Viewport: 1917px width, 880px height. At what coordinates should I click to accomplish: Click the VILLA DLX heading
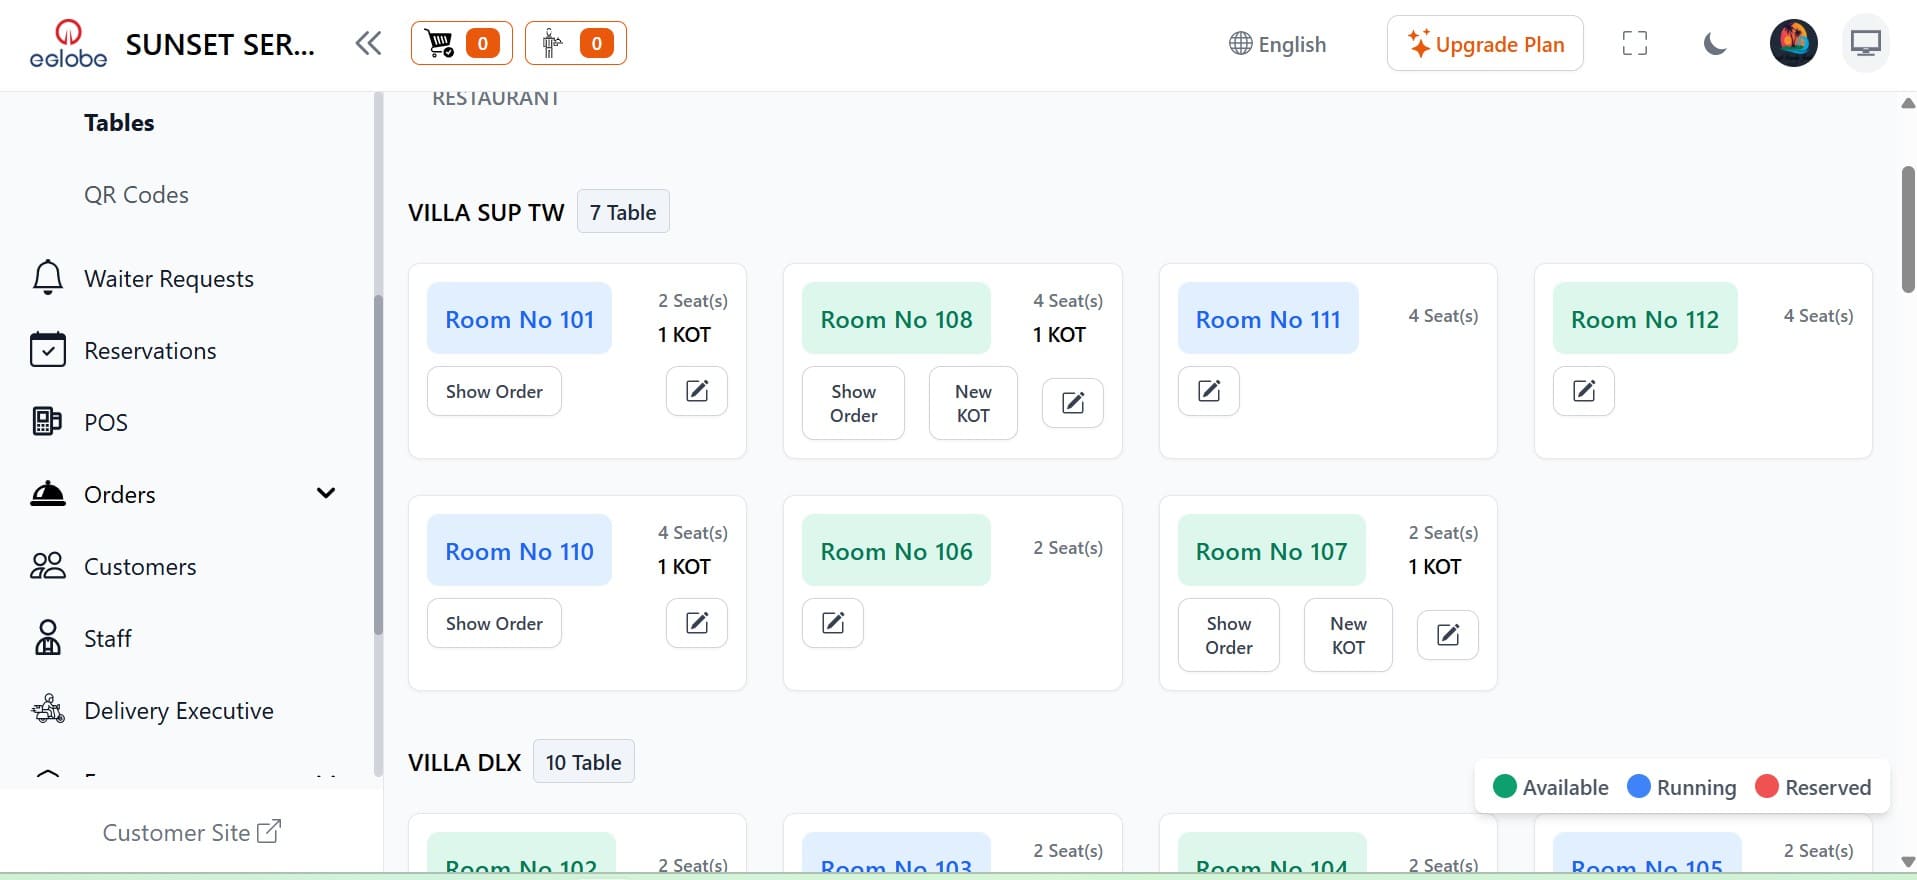pyautogui.click(x=465, y=762)
